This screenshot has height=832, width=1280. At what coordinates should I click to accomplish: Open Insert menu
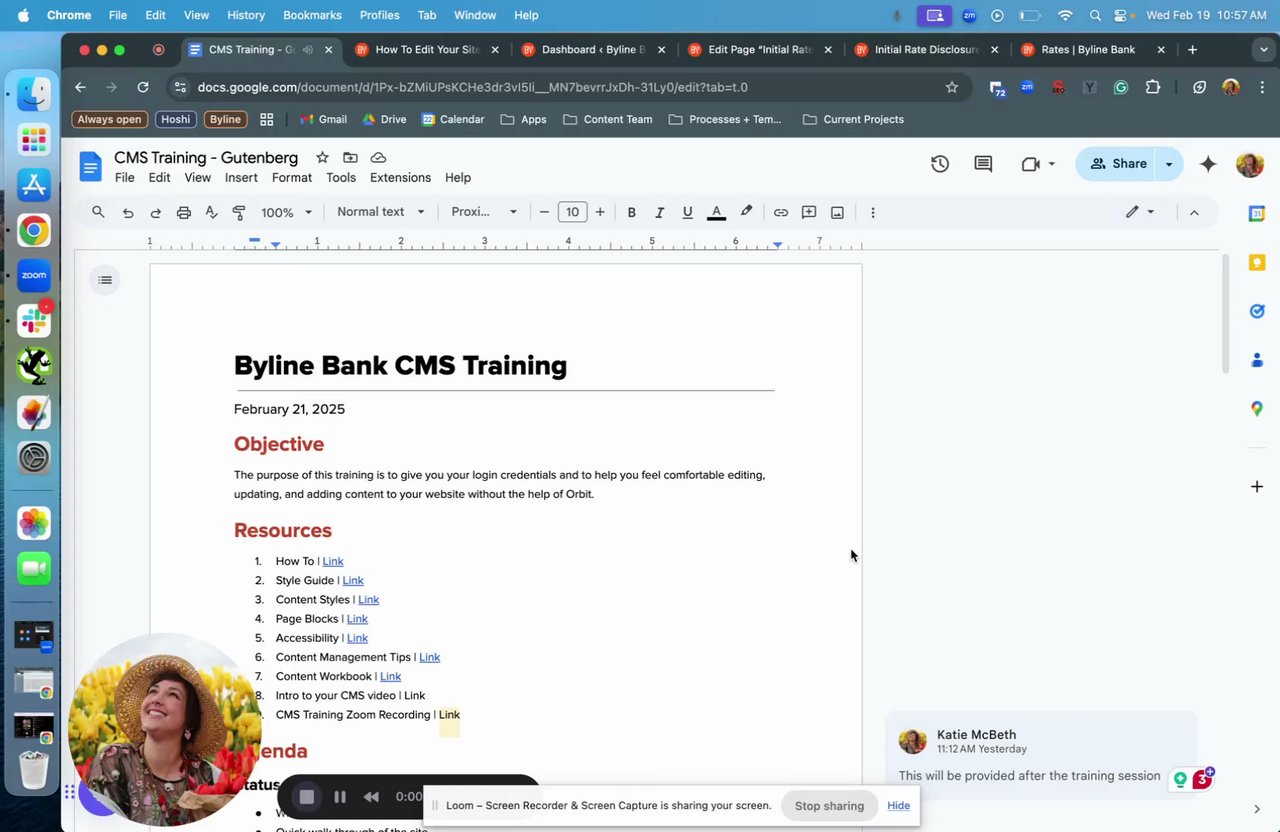(x=241, y=178)
